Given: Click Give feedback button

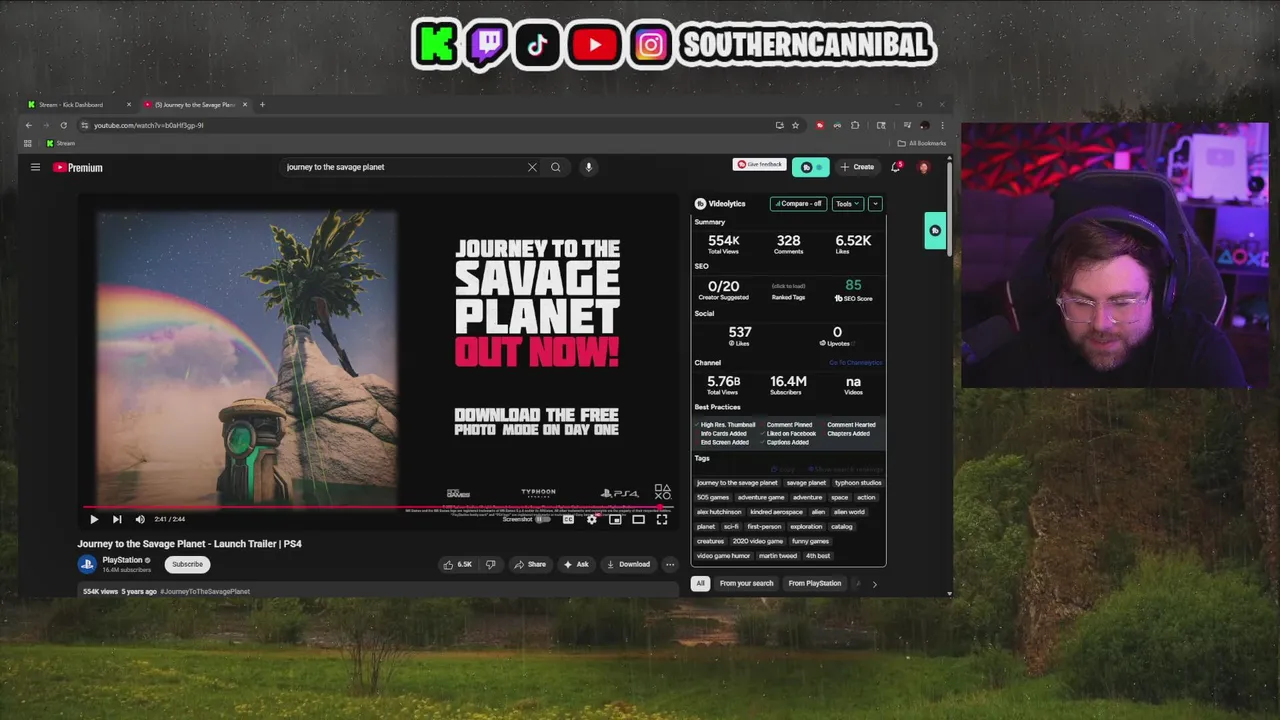Looking at the screenshot, I should click(760, 164).
